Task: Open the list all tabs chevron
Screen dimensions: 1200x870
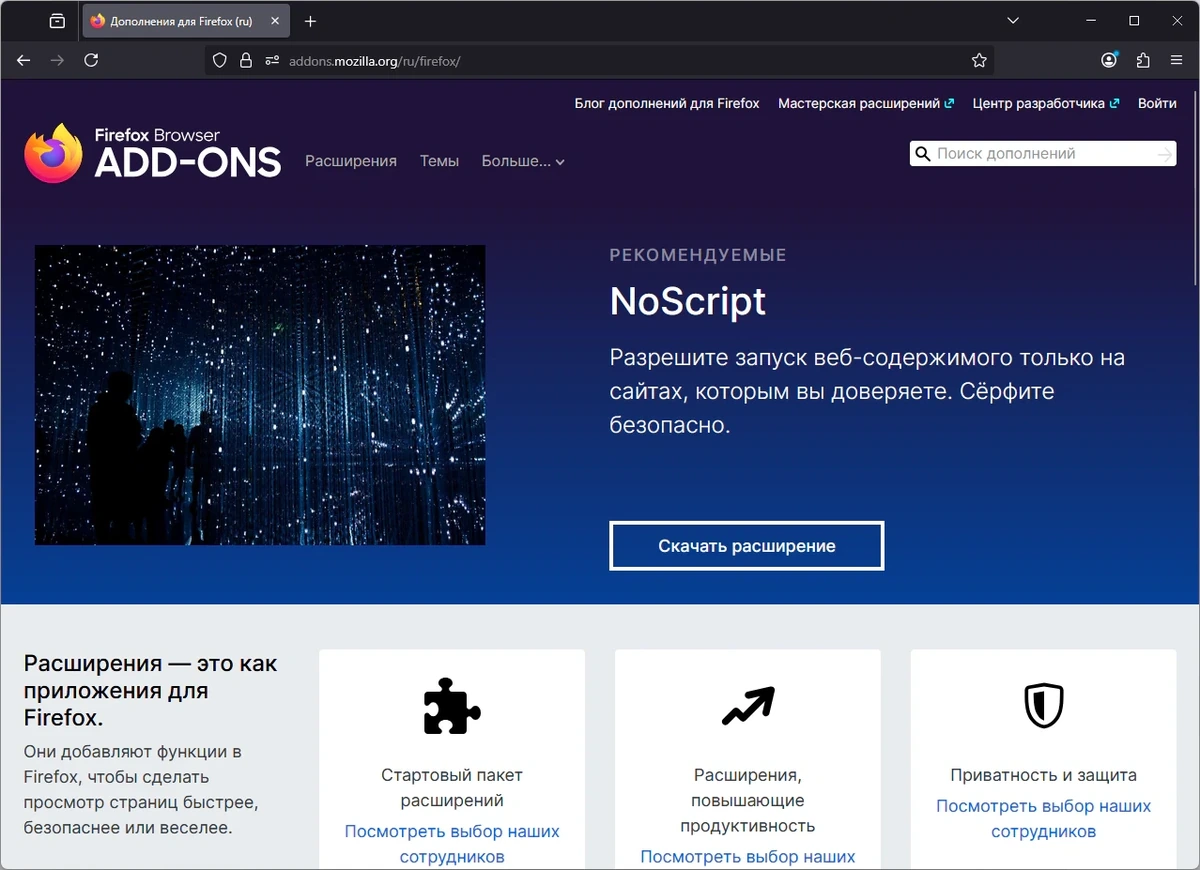Action: (1014, 21)
